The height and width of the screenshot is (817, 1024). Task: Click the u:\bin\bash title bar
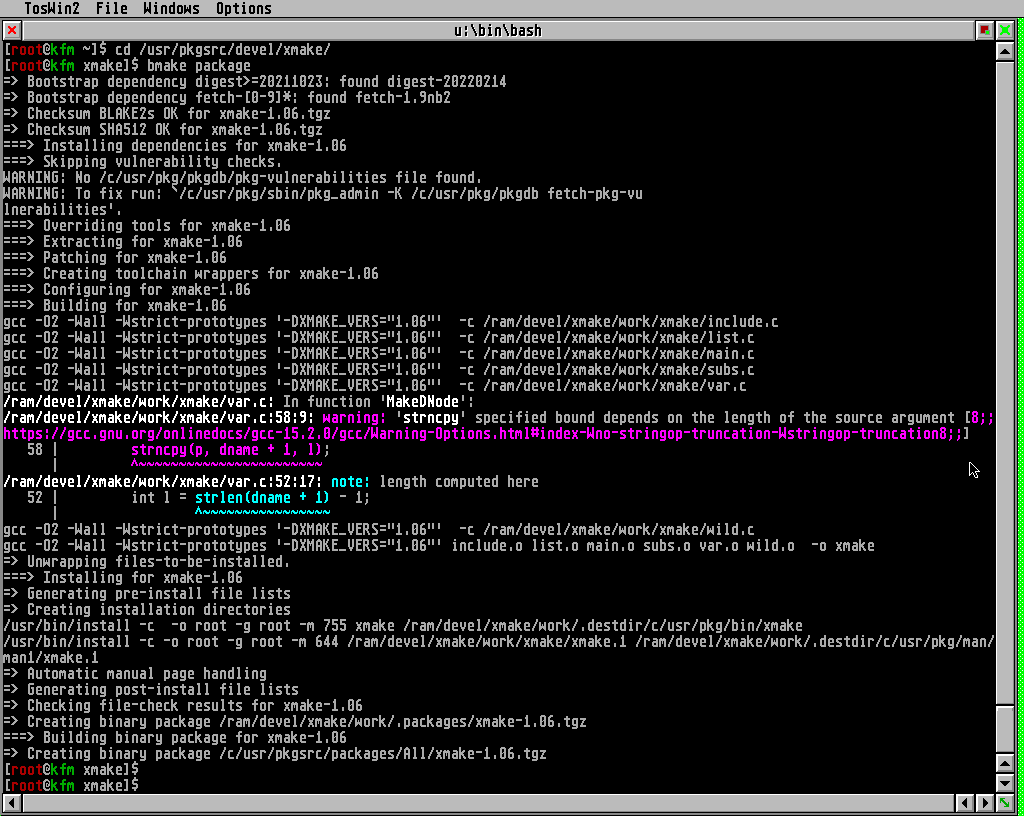(497, 30)
